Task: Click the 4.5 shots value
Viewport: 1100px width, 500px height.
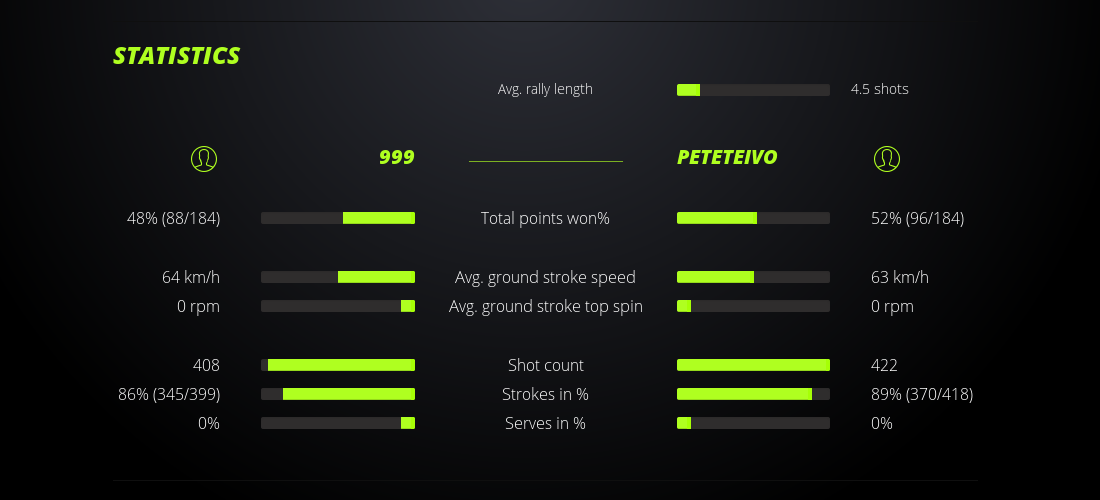Action: [879, 89]
